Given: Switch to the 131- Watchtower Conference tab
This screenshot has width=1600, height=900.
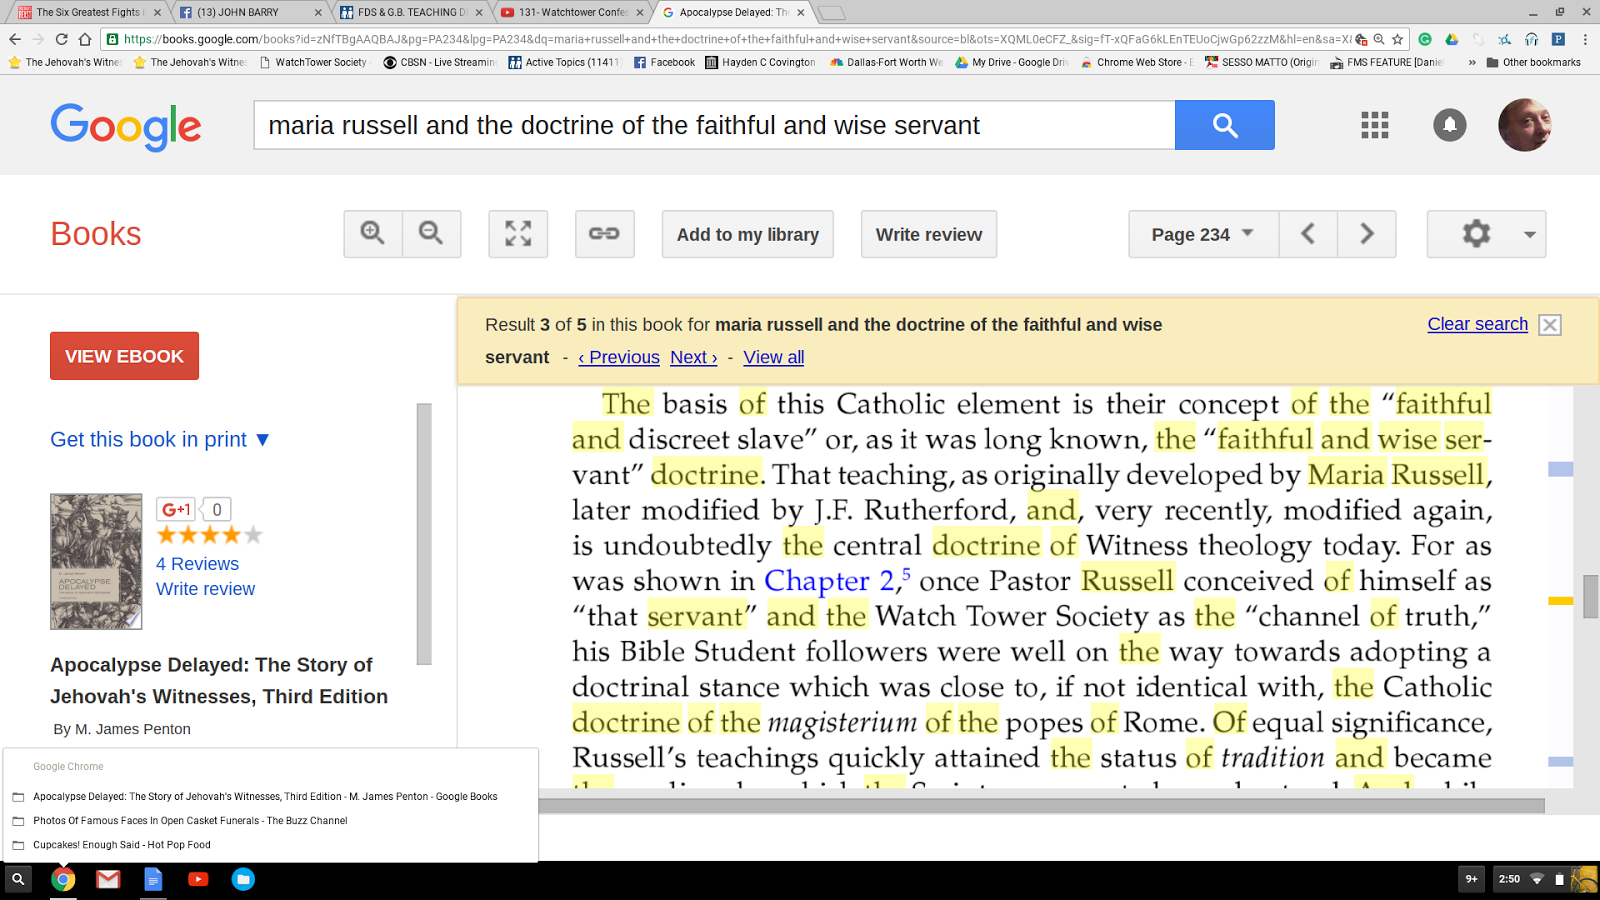Looking at the screenshot, I should tap(571, 12).
